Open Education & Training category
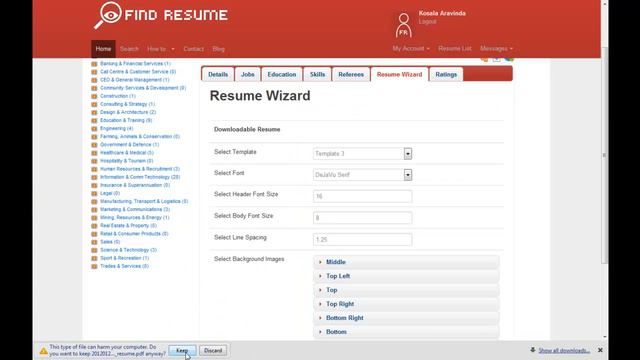 [126, 120]
